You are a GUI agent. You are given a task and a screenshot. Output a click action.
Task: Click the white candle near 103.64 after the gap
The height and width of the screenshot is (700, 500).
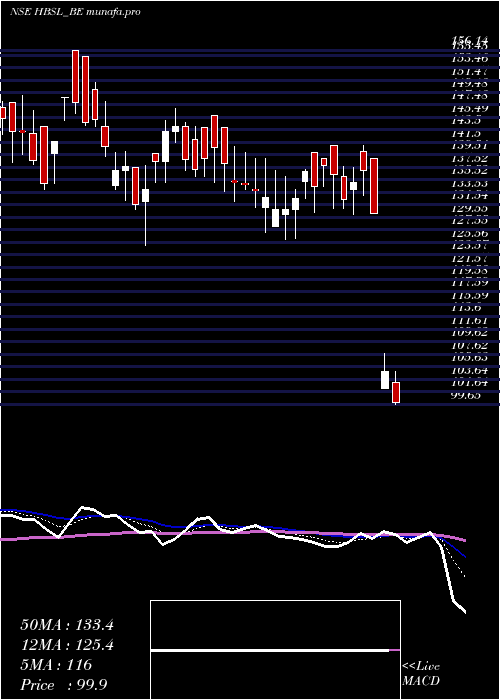[385, 379]
